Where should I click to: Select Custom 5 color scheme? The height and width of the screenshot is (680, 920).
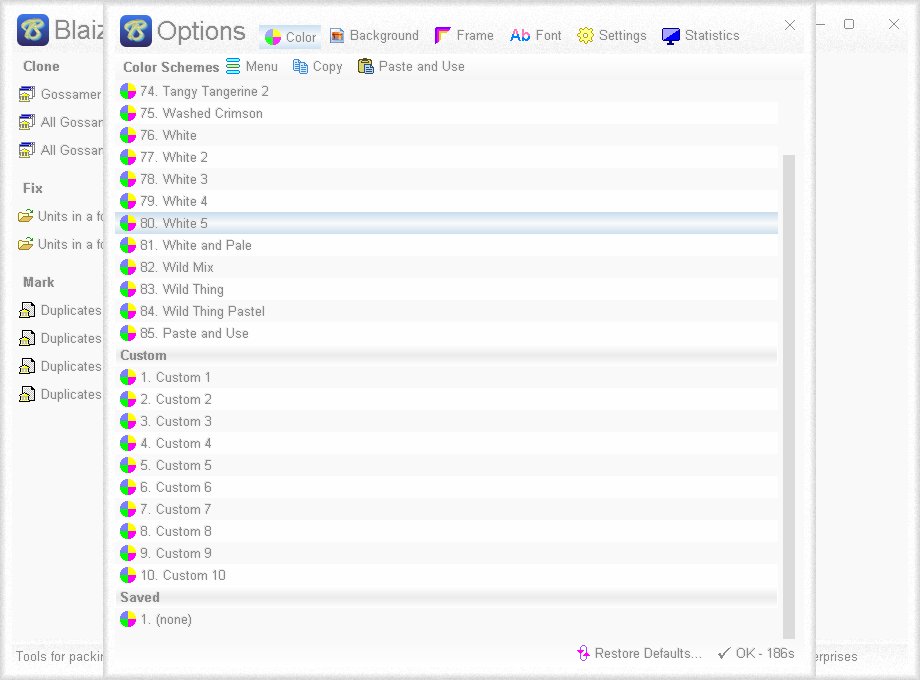click(x=447, y=465)
